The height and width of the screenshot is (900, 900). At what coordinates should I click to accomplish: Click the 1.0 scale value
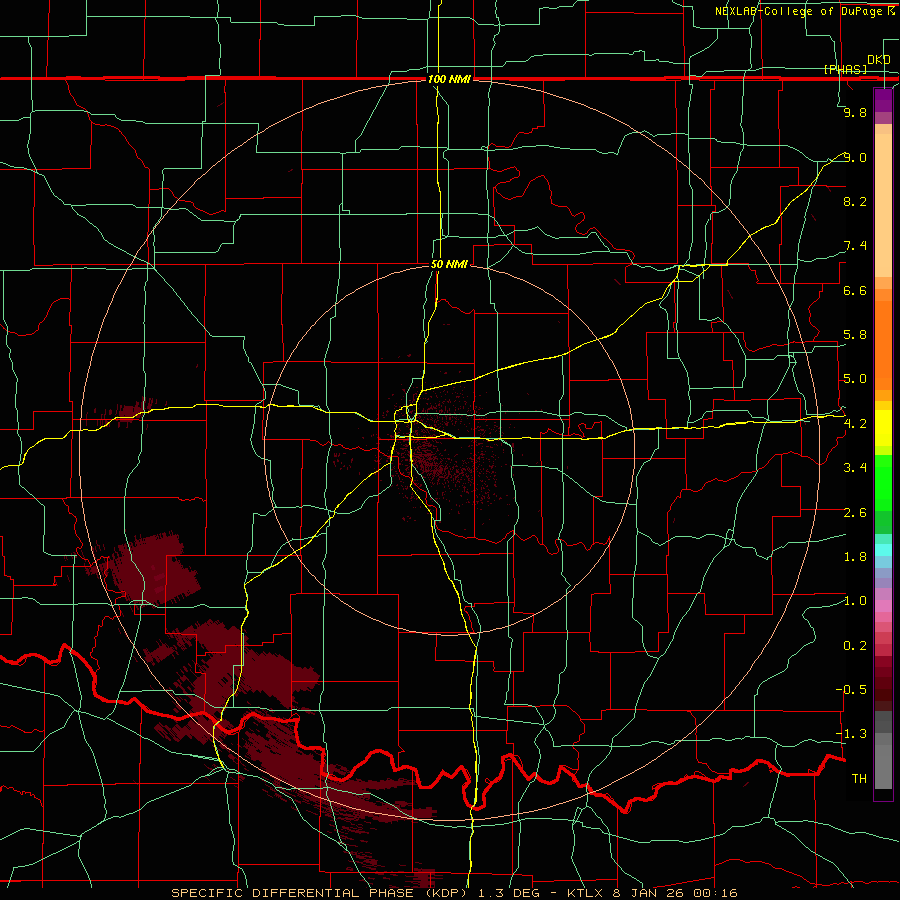tap(855, 601)
